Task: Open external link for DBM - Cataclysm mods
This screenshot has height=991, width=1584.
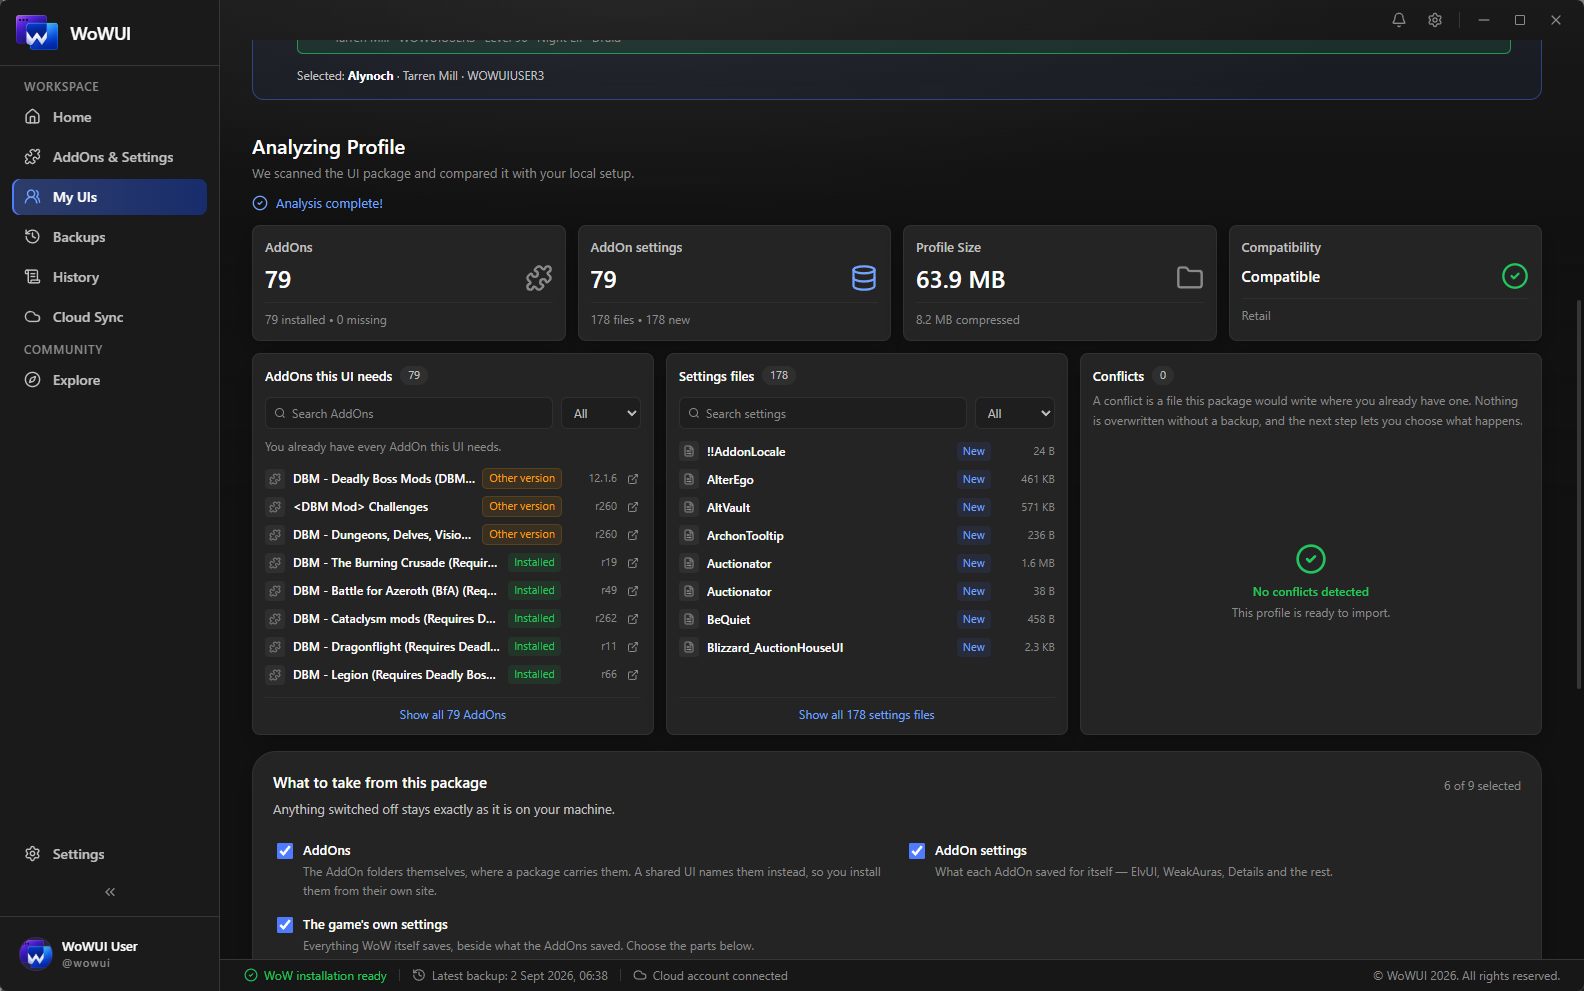Action: tap(633, 619)
